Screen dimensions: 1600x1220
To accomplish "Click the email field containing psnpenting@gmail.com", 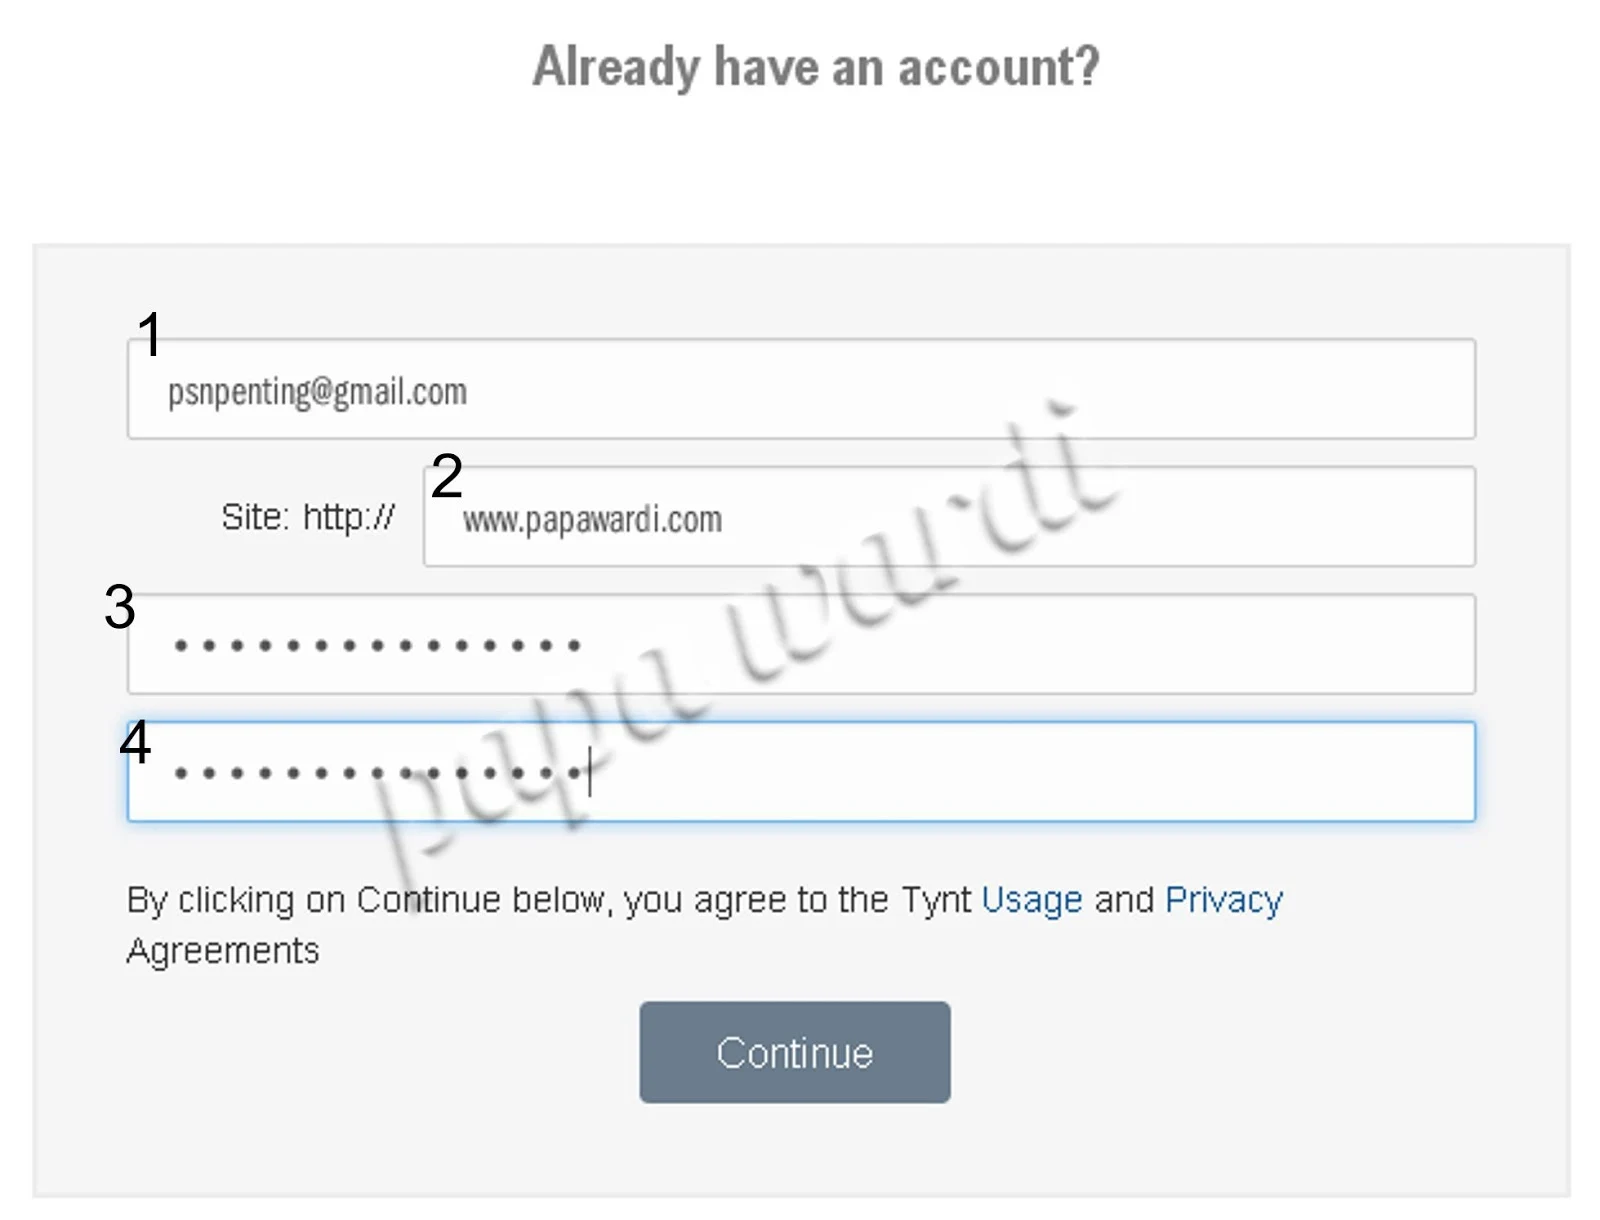I will pos(800,389).
